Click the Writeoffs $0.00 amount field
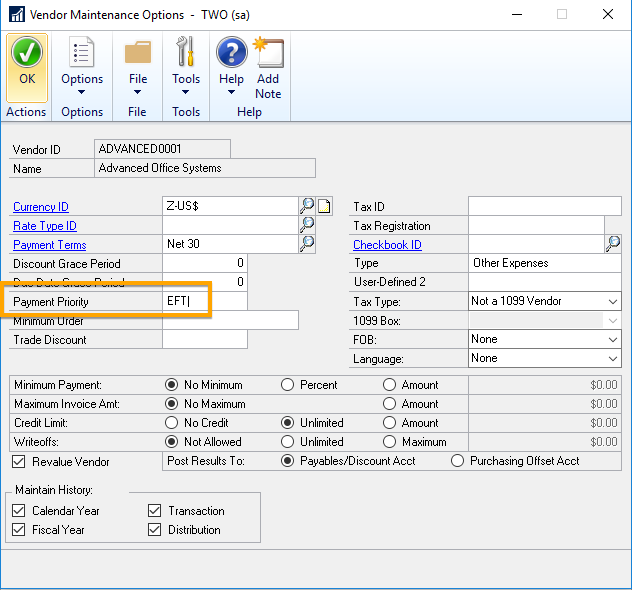Viewport: 632px width, 590px height. 545,442
